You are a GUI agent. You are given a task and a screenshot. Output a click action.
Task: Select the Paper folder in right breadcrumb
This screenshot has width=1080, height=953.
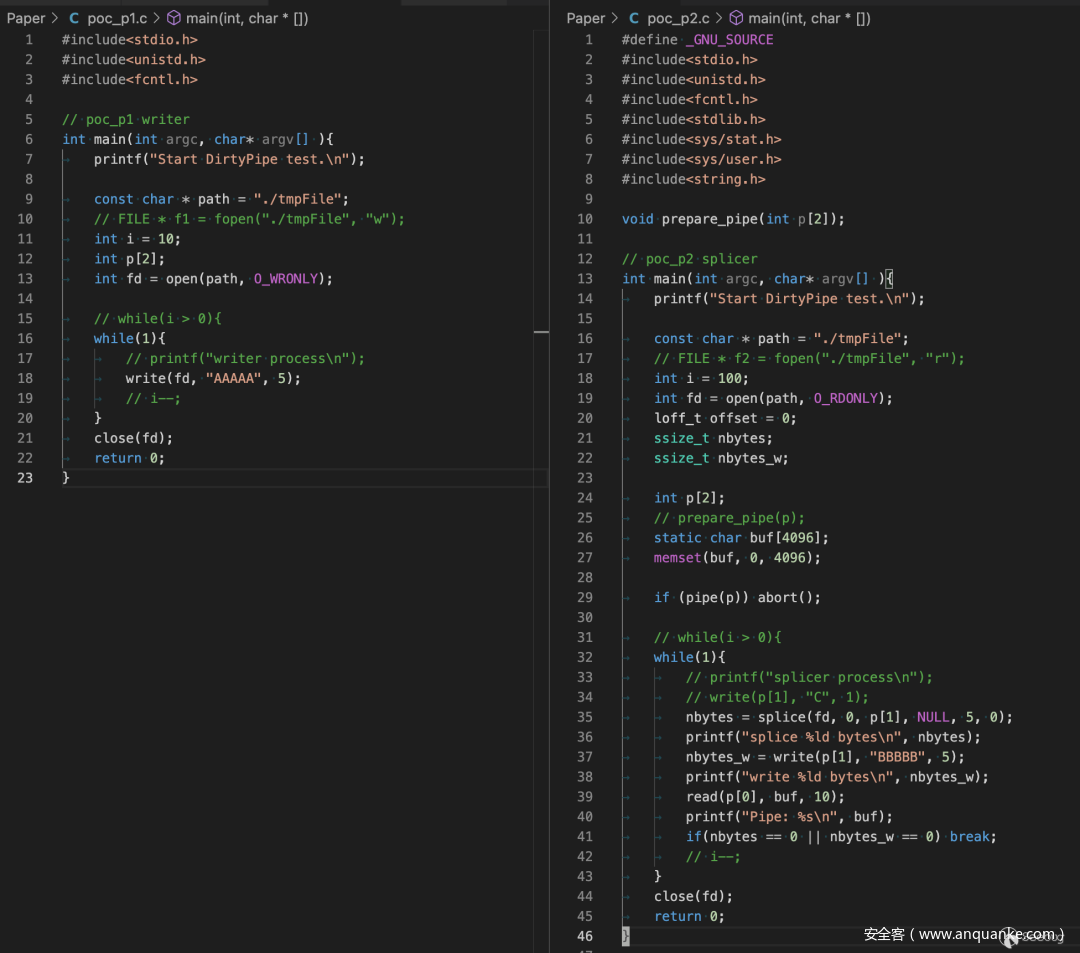click(x=586, y=18)
